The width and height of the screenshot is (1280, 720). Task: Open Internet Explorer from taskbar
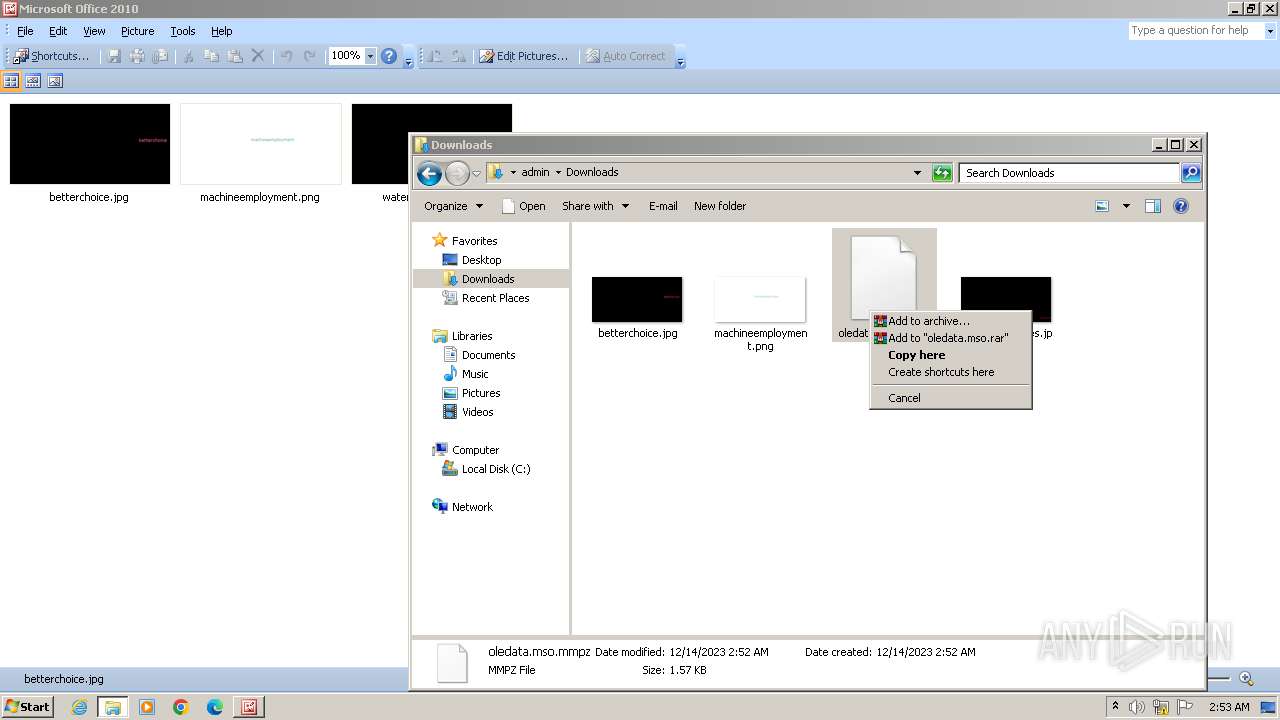point(79,707)
